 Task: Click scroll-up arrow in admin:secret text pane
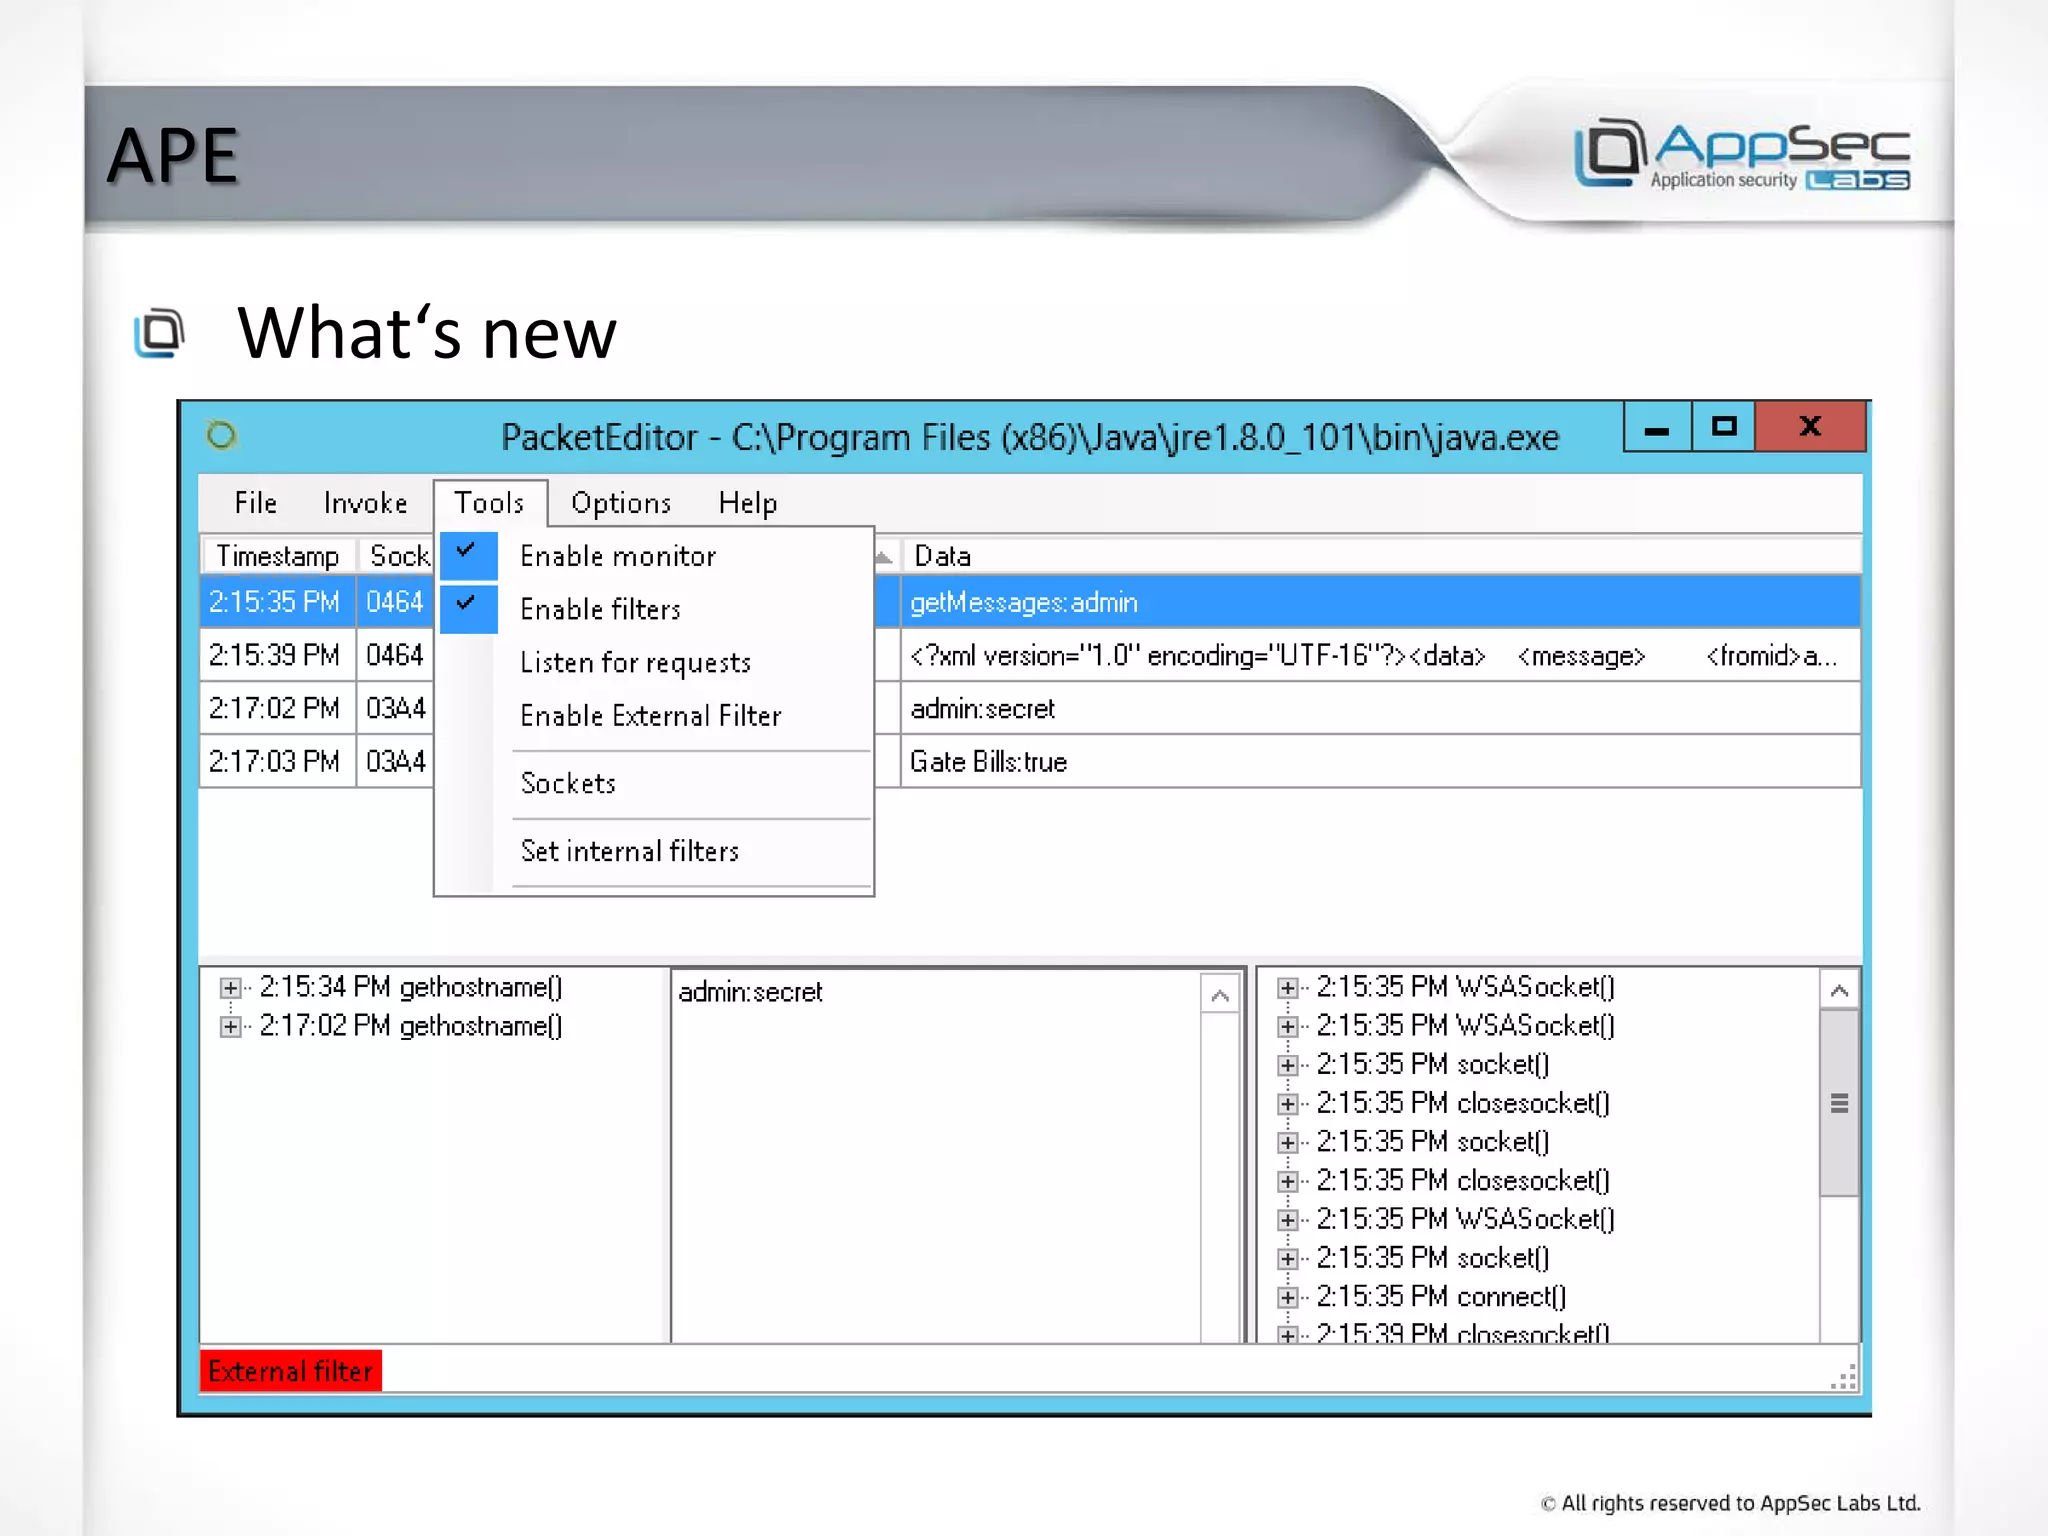(1219, 995)
